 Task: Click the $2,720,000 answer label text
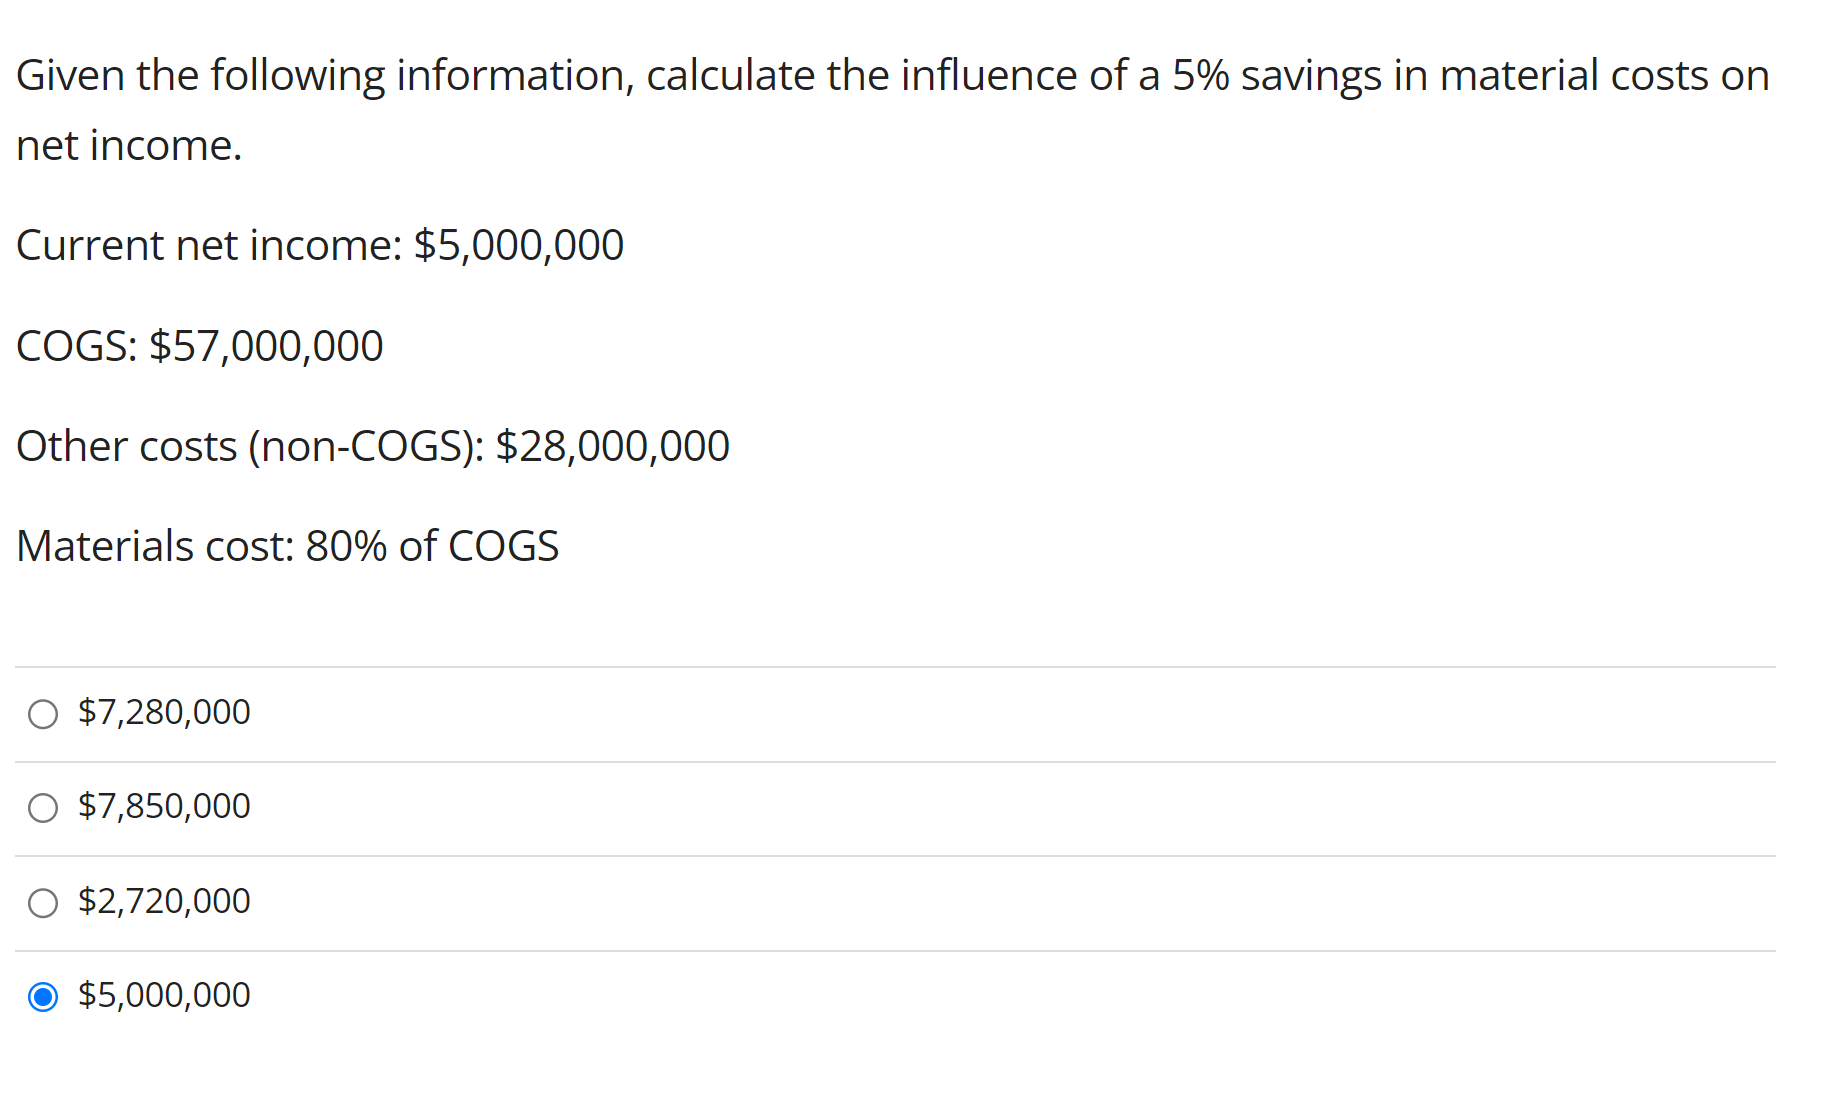pos(164,901)
